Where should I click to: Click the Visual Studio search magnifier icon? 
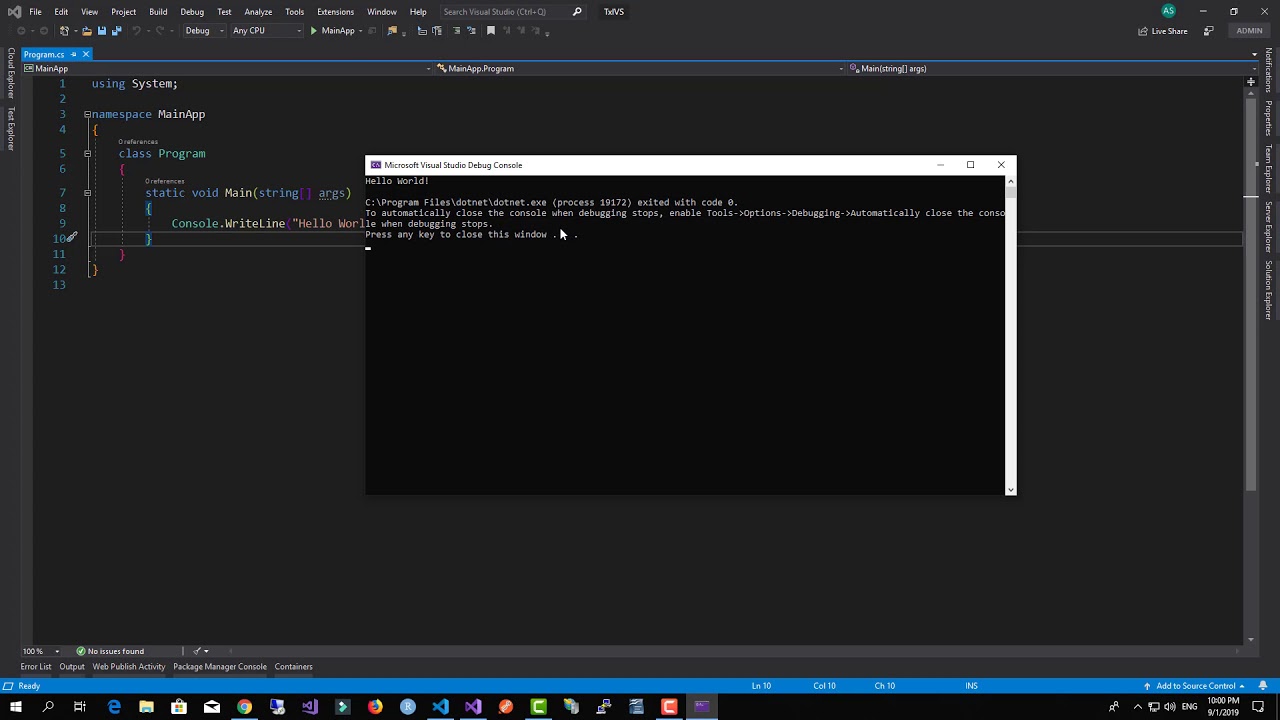click(x=577, y=12)
